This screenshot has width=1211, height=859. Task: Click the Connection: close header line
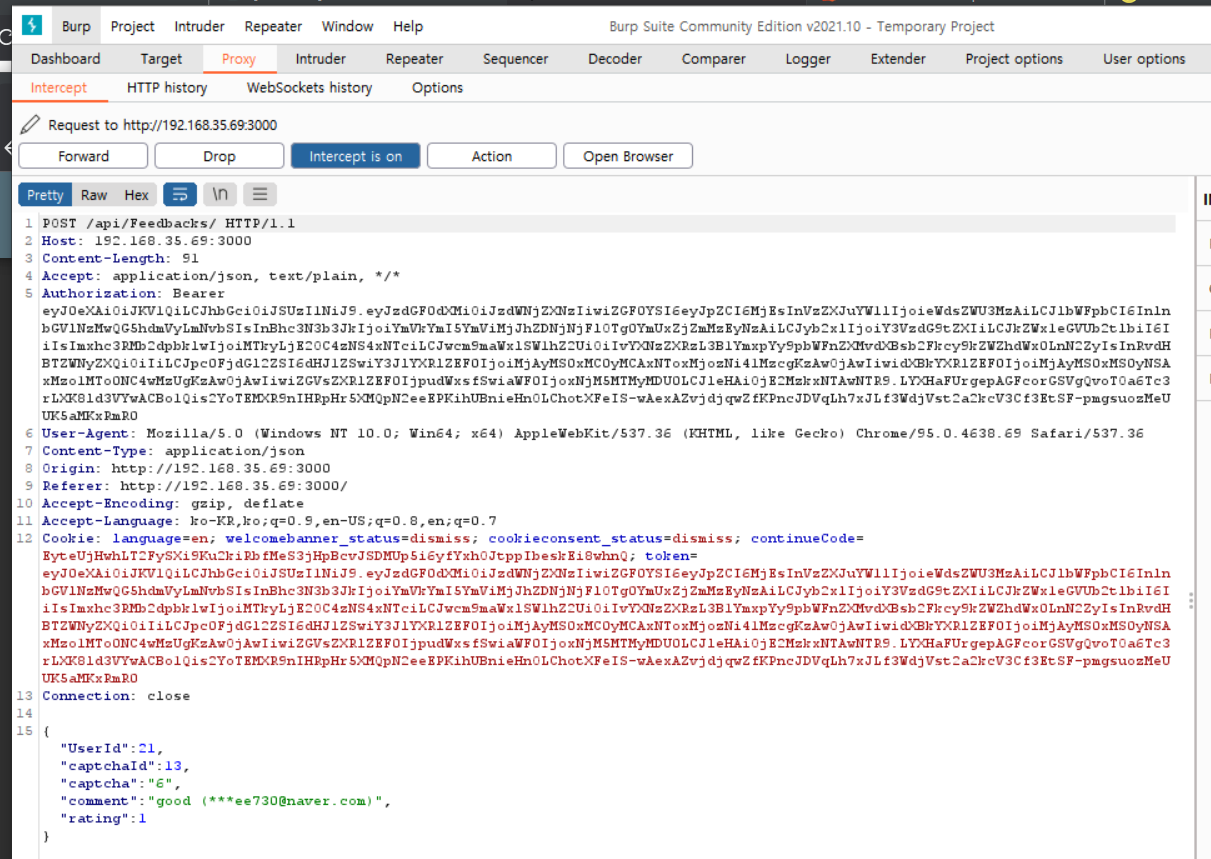116,696
